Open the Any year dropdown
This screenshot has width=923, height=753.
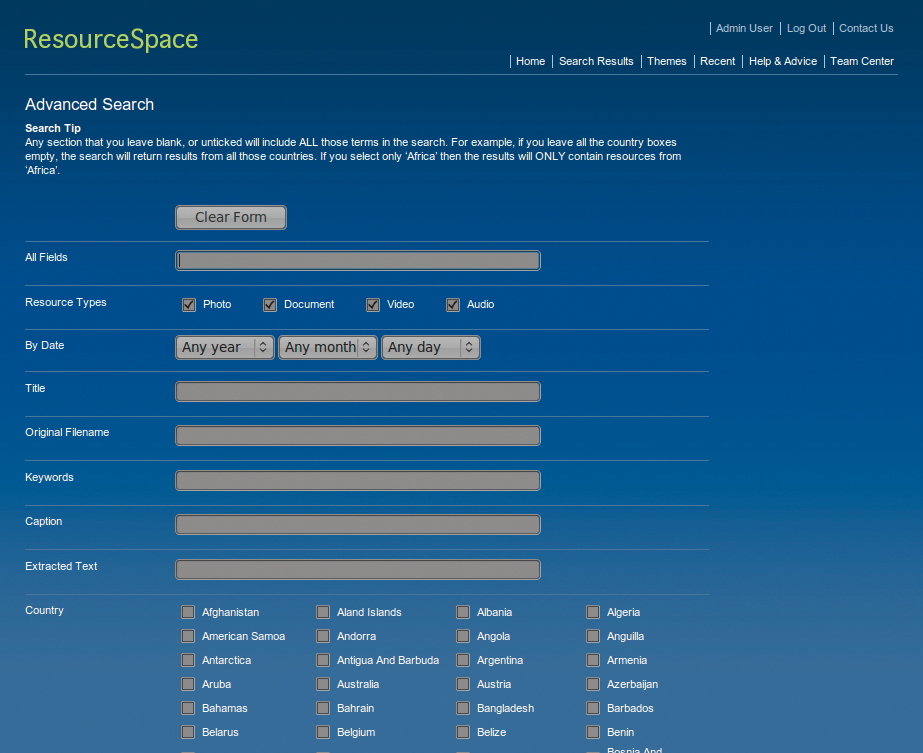click(x=225, y=347)
